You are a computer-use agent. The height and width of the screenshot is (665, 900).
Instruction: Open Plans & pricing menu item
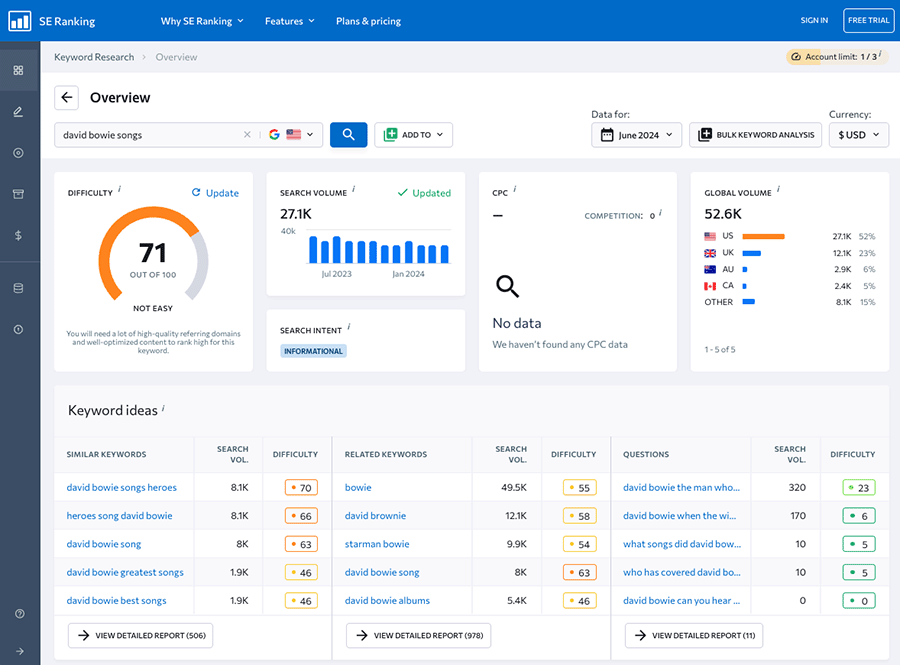(368, 21)
